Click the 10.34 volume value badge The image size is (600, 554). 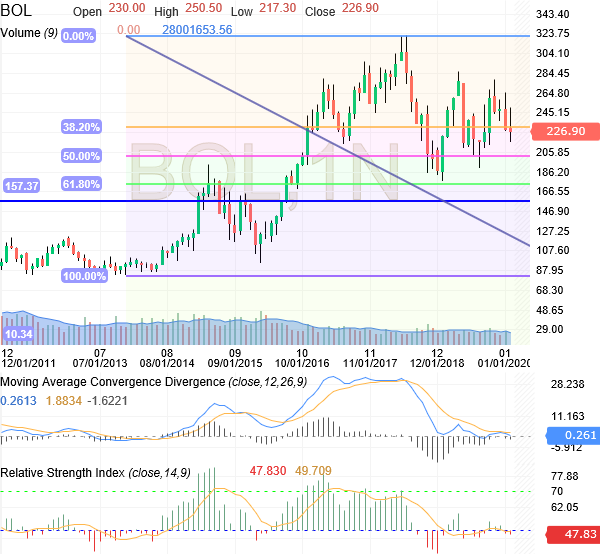tap(19, 334)
